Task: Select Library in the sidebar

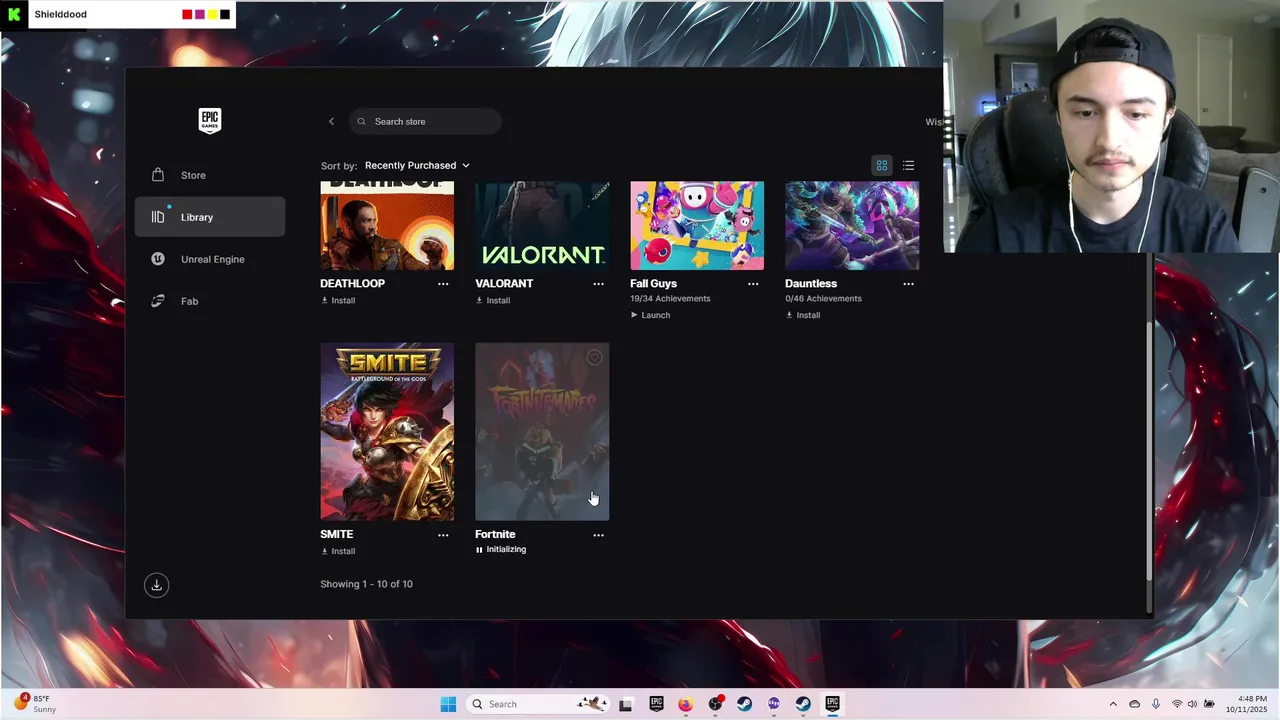Action: [x=210, y=217]
